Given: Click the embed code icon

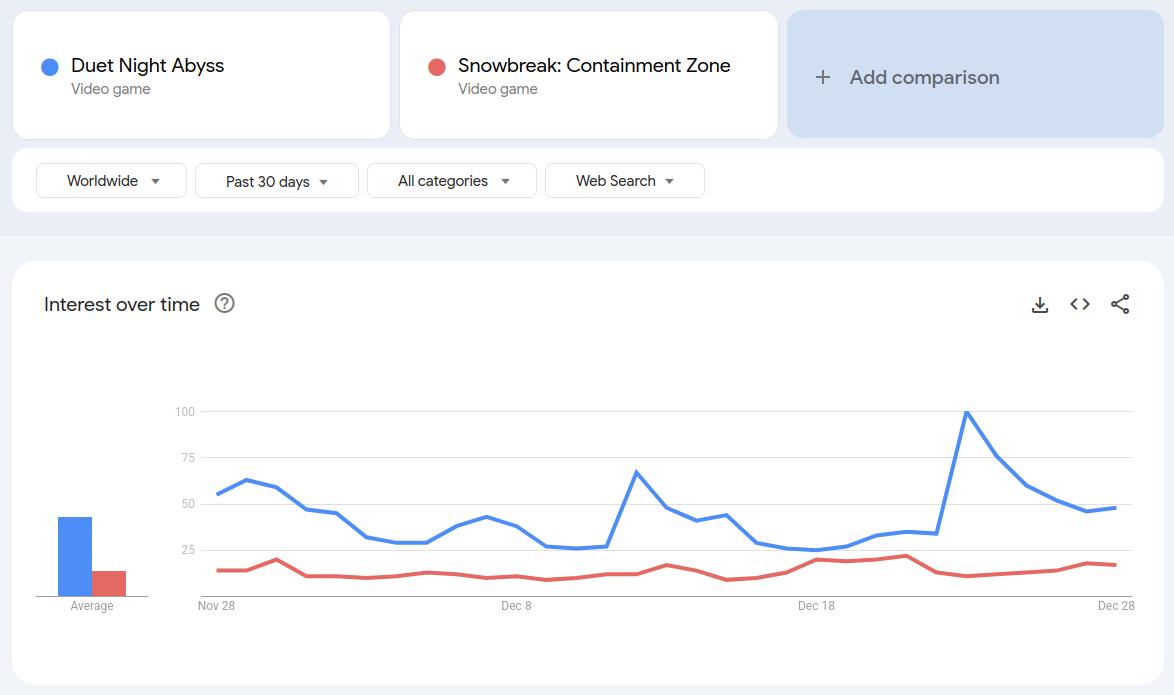Looking at the screenshot, I should click(x=1080, y=304).
